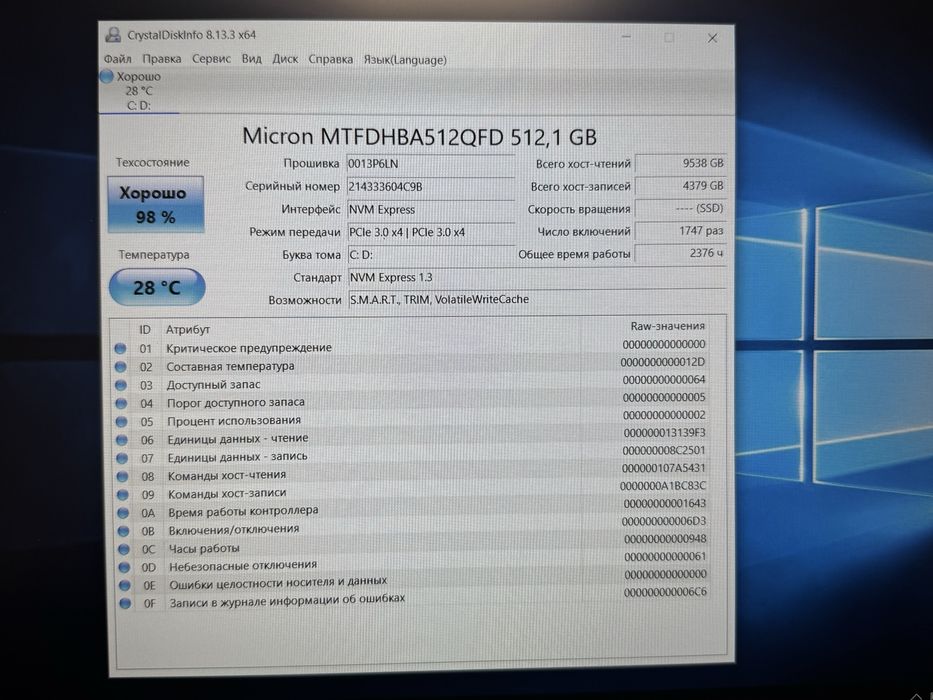
Task: Click status icon of row 0E Ошибки целостности
Action: pos(124,585)
